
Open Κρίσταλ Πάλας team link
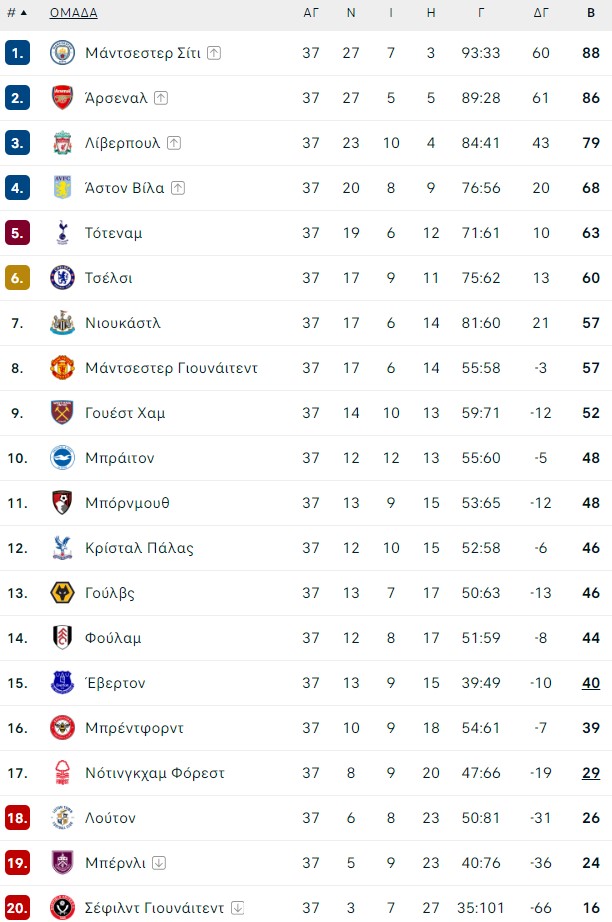coord(139,548)
